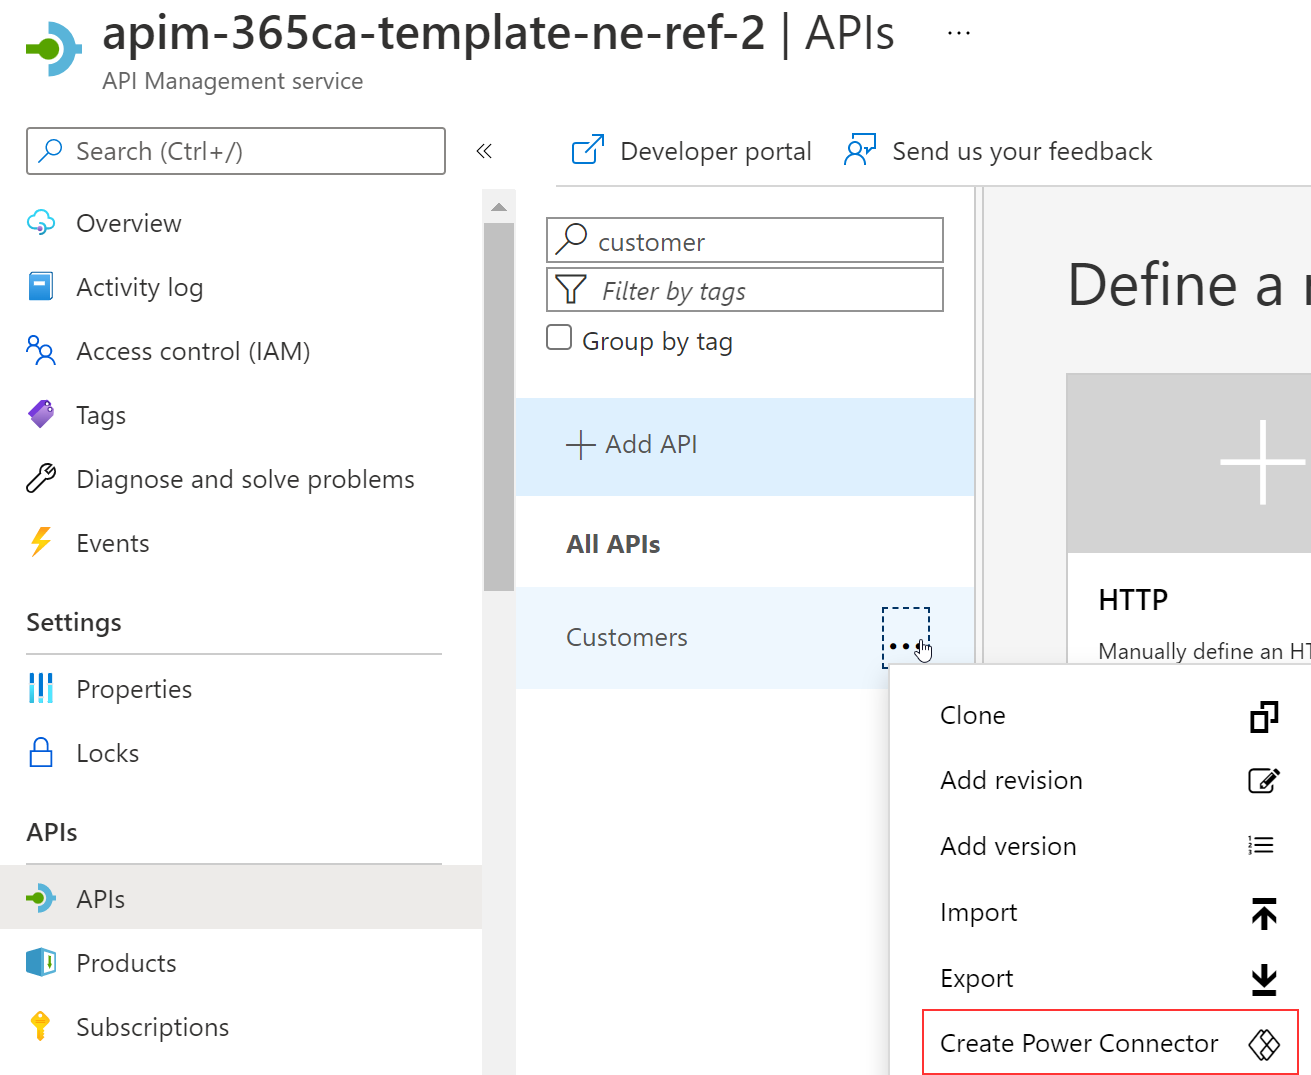
Task: Open Developer portal
Action: coord(716,151)
